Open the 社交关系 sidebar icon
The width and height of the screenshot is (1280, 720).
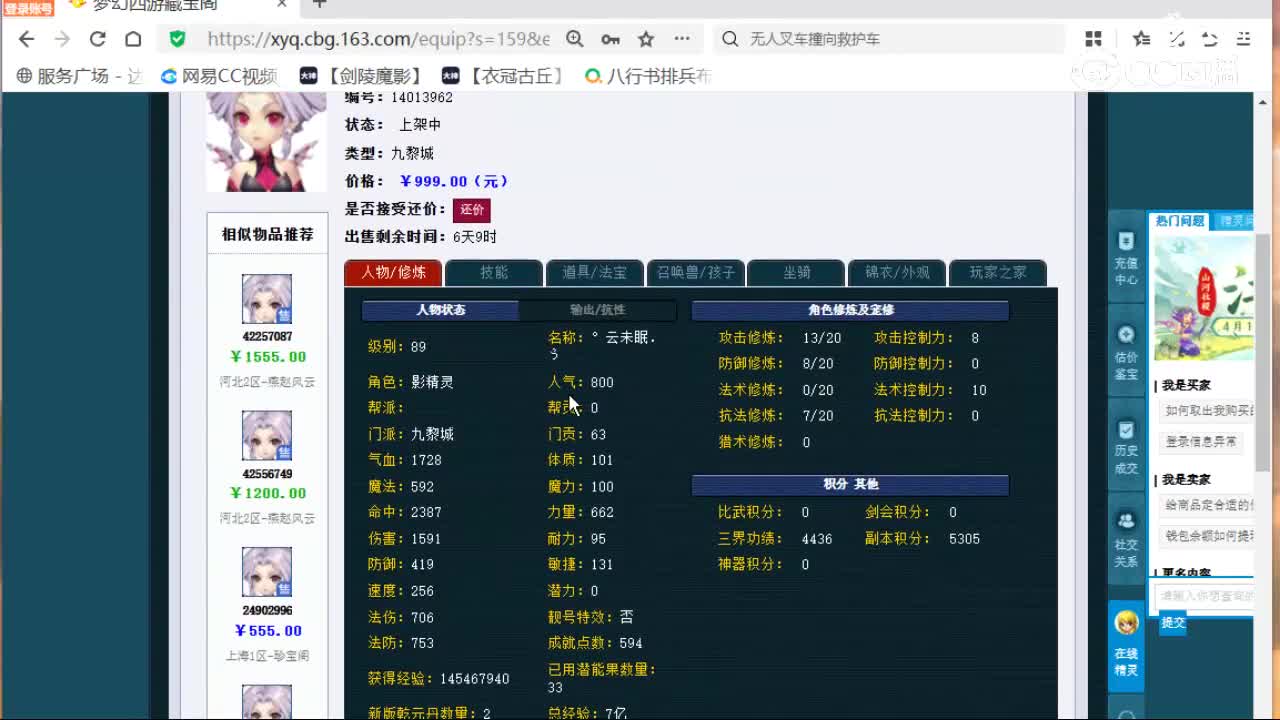(x=1126, y=540)
